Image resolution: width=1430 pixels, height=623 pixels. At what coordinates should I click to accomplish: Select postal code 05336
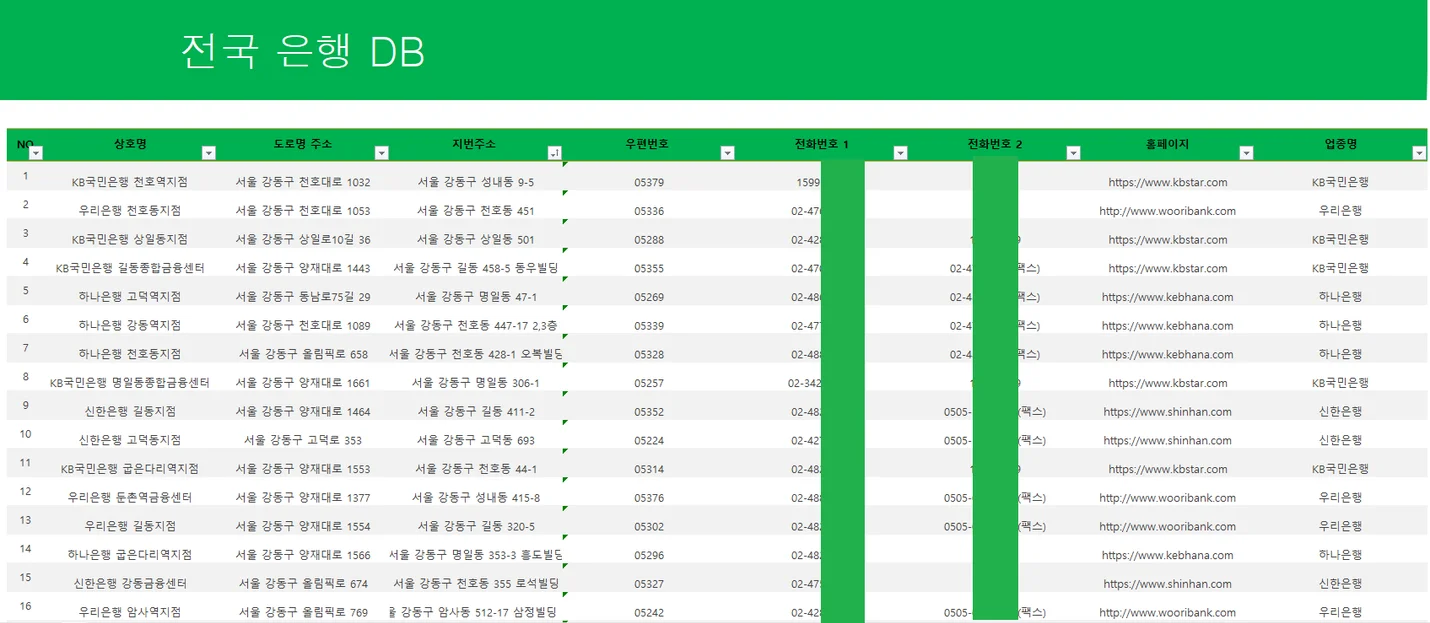649,211
